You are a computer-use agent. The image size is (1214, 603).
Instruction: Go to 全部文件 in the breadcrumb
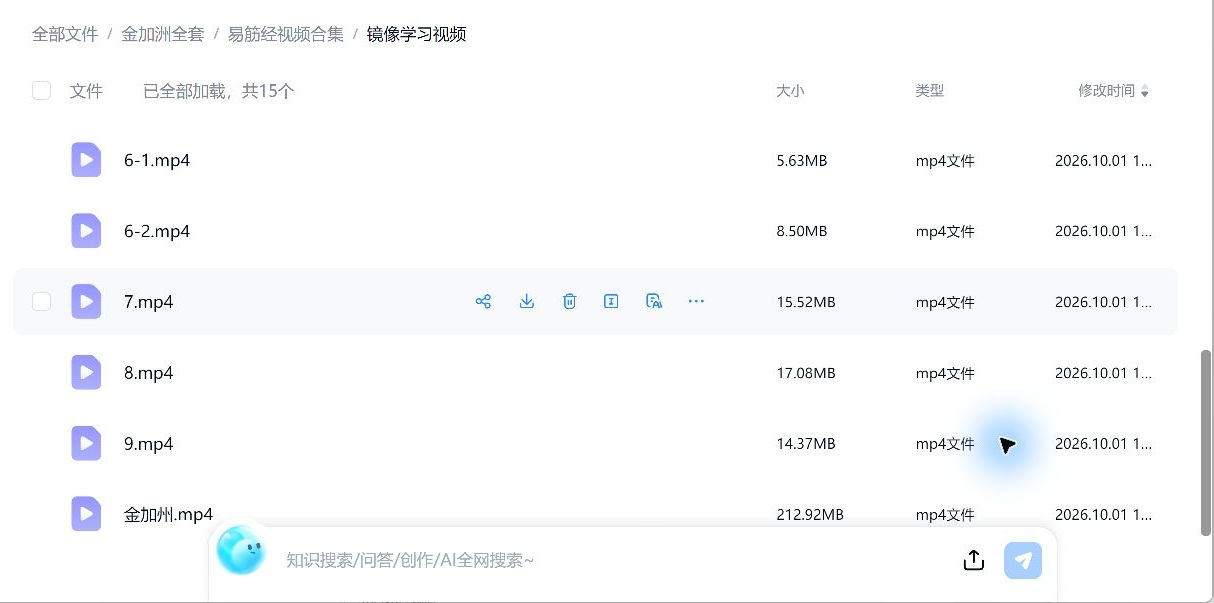(65, 34)
